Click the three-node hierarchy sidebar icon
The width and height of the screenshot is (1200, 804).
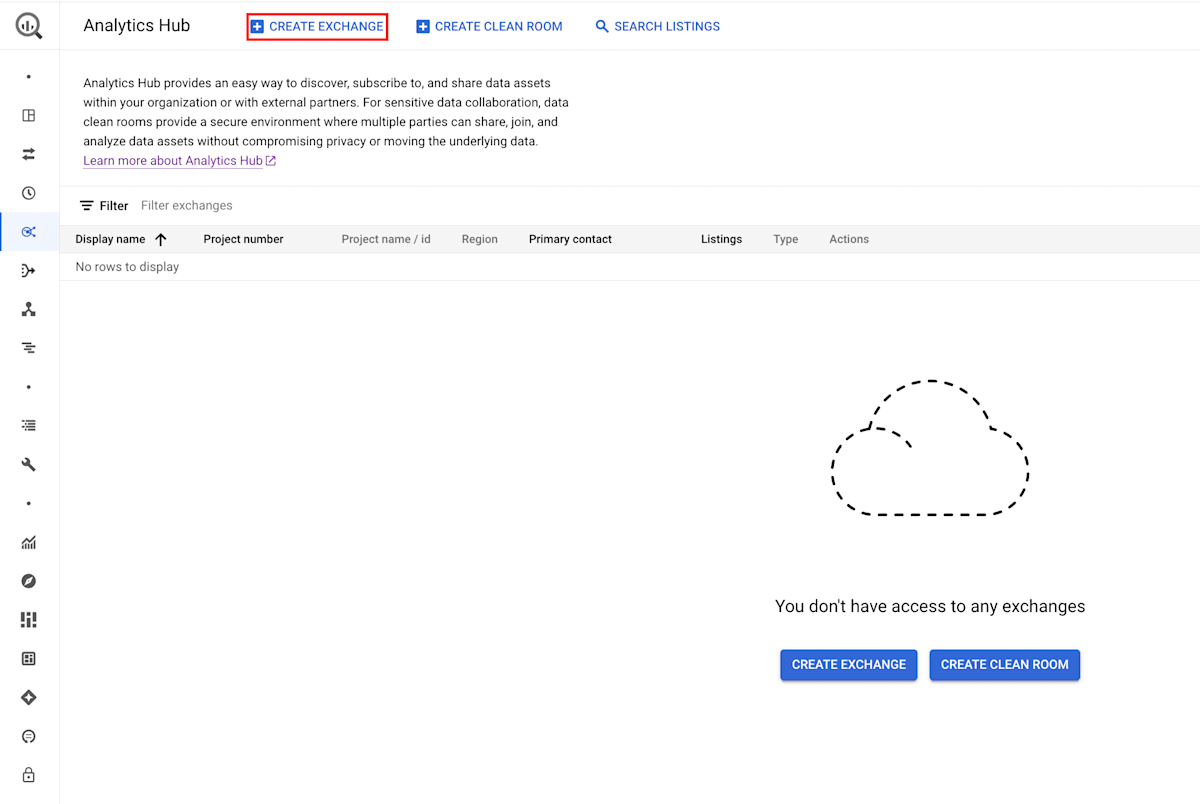(x=29, y=310)
